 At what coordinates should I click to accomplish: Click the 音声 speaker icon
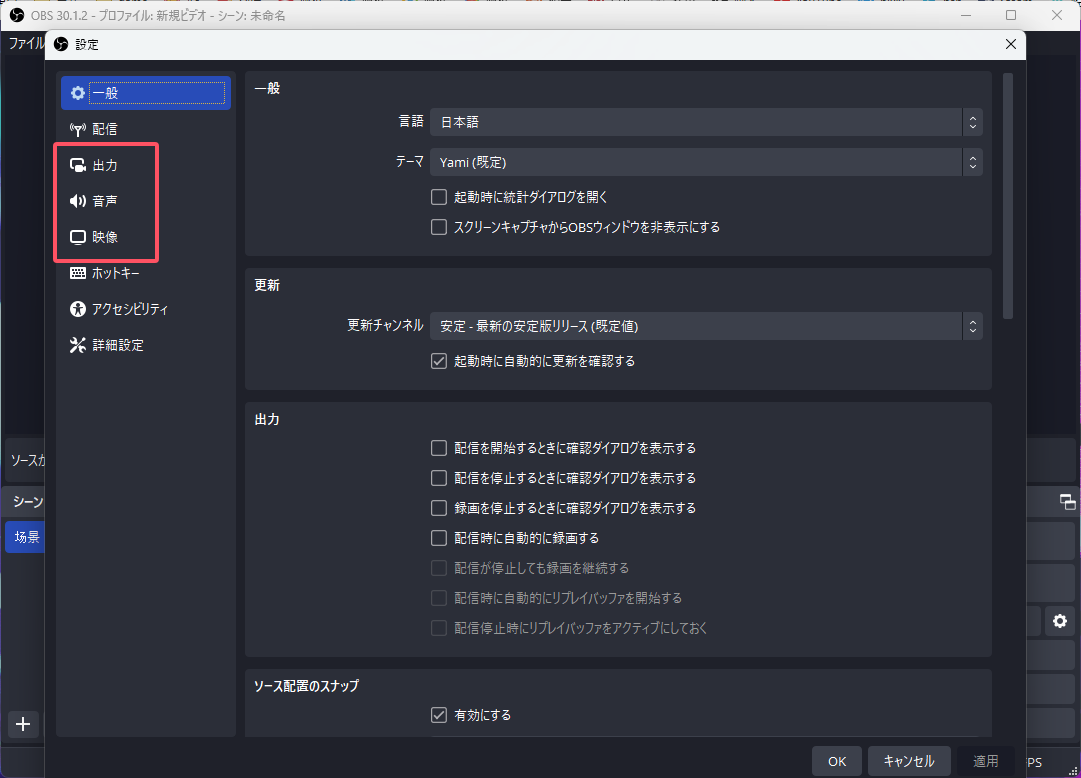tap(78, 201)
